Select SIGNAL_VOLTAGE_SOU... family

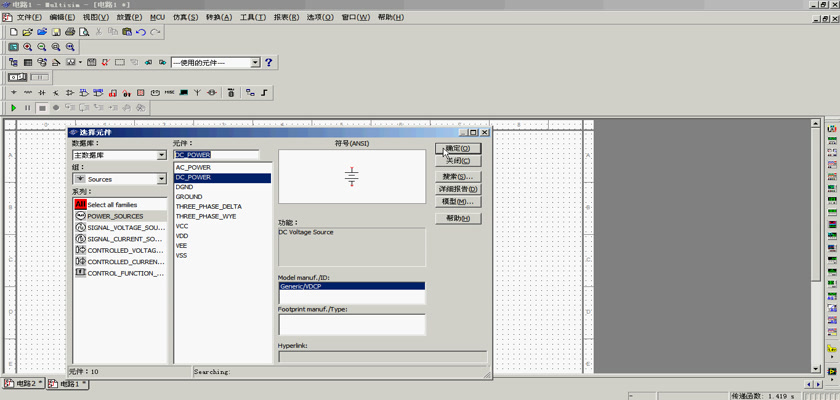pos(120,228)
